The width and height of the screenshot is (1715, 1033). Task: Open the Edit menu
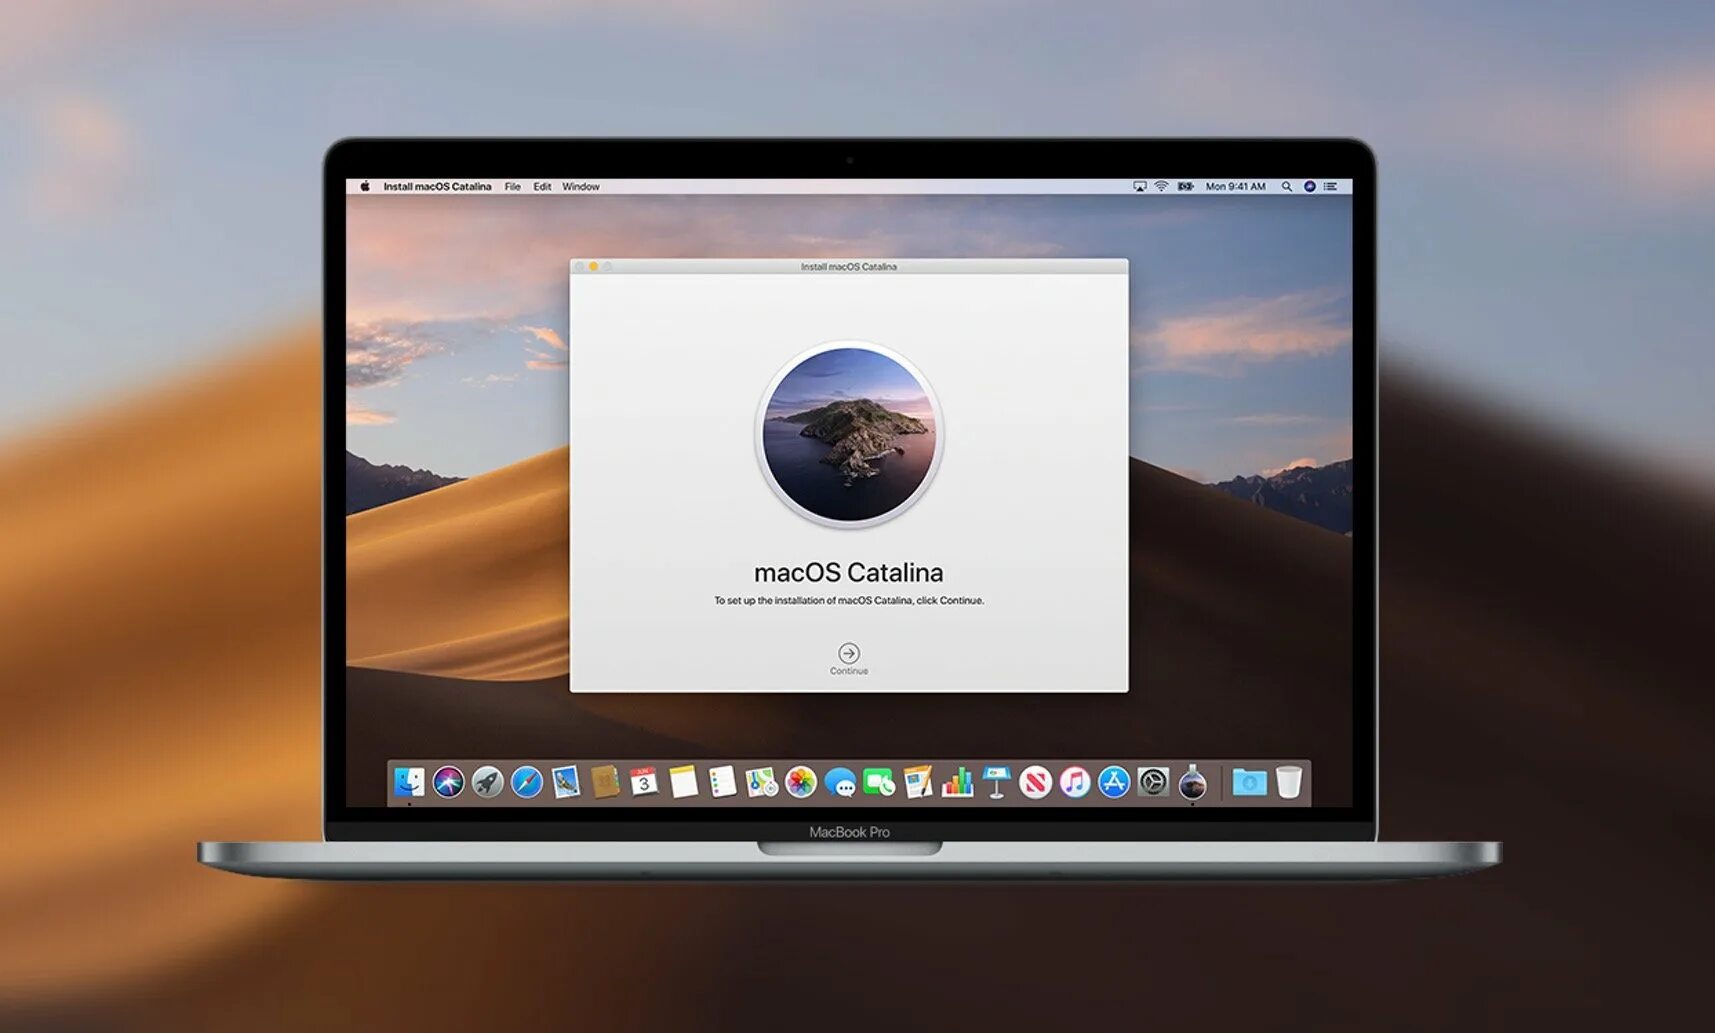542,187
